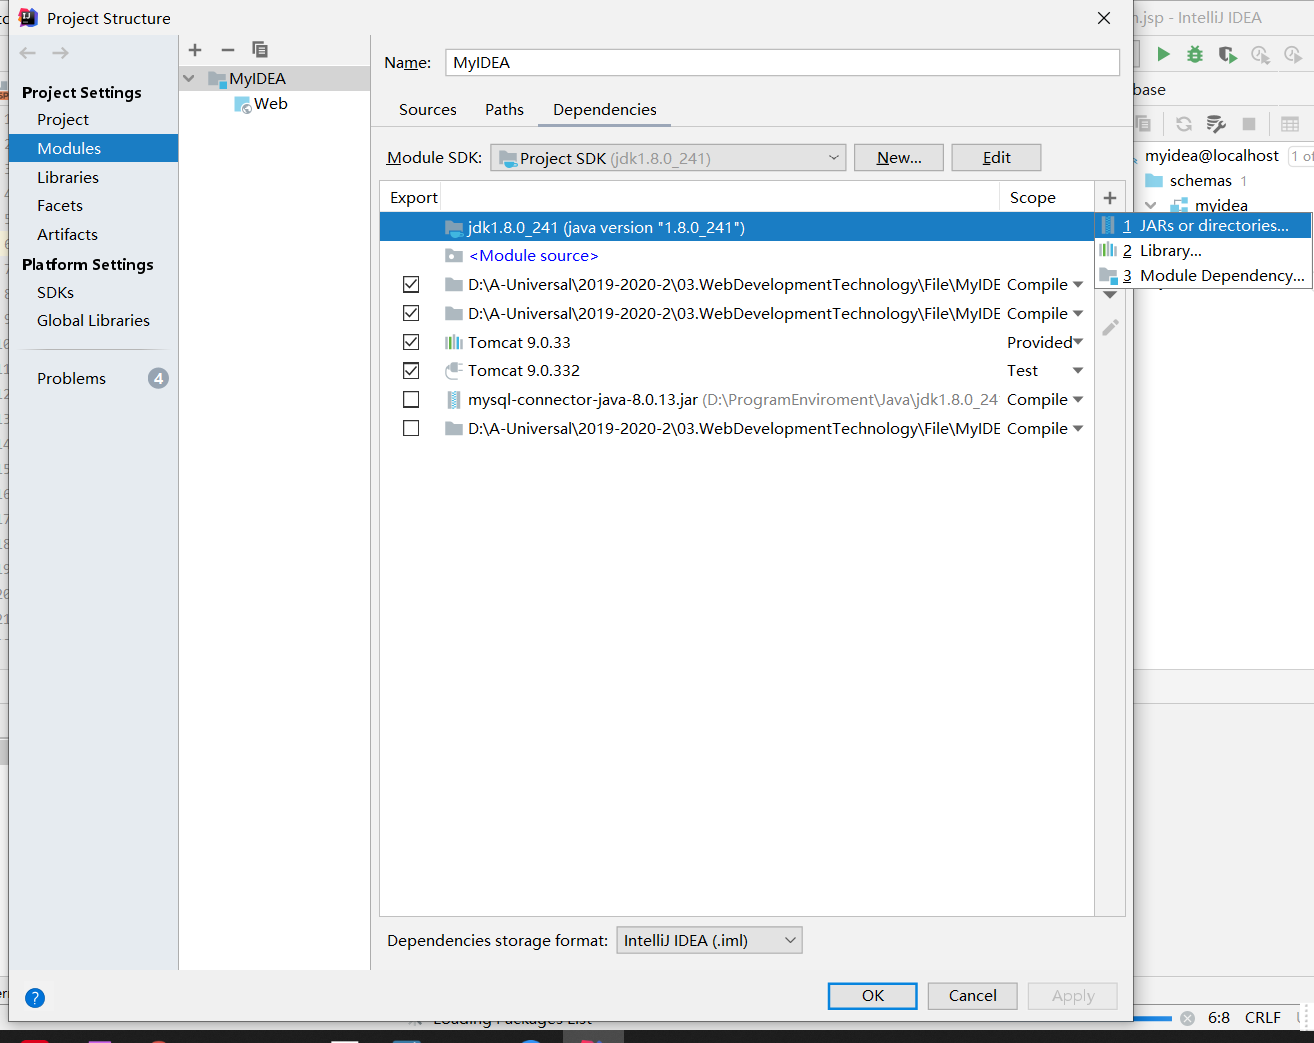Click the Database table view icon
This screenshot has width=1314, height=1043.
(x=1290, y=124)
